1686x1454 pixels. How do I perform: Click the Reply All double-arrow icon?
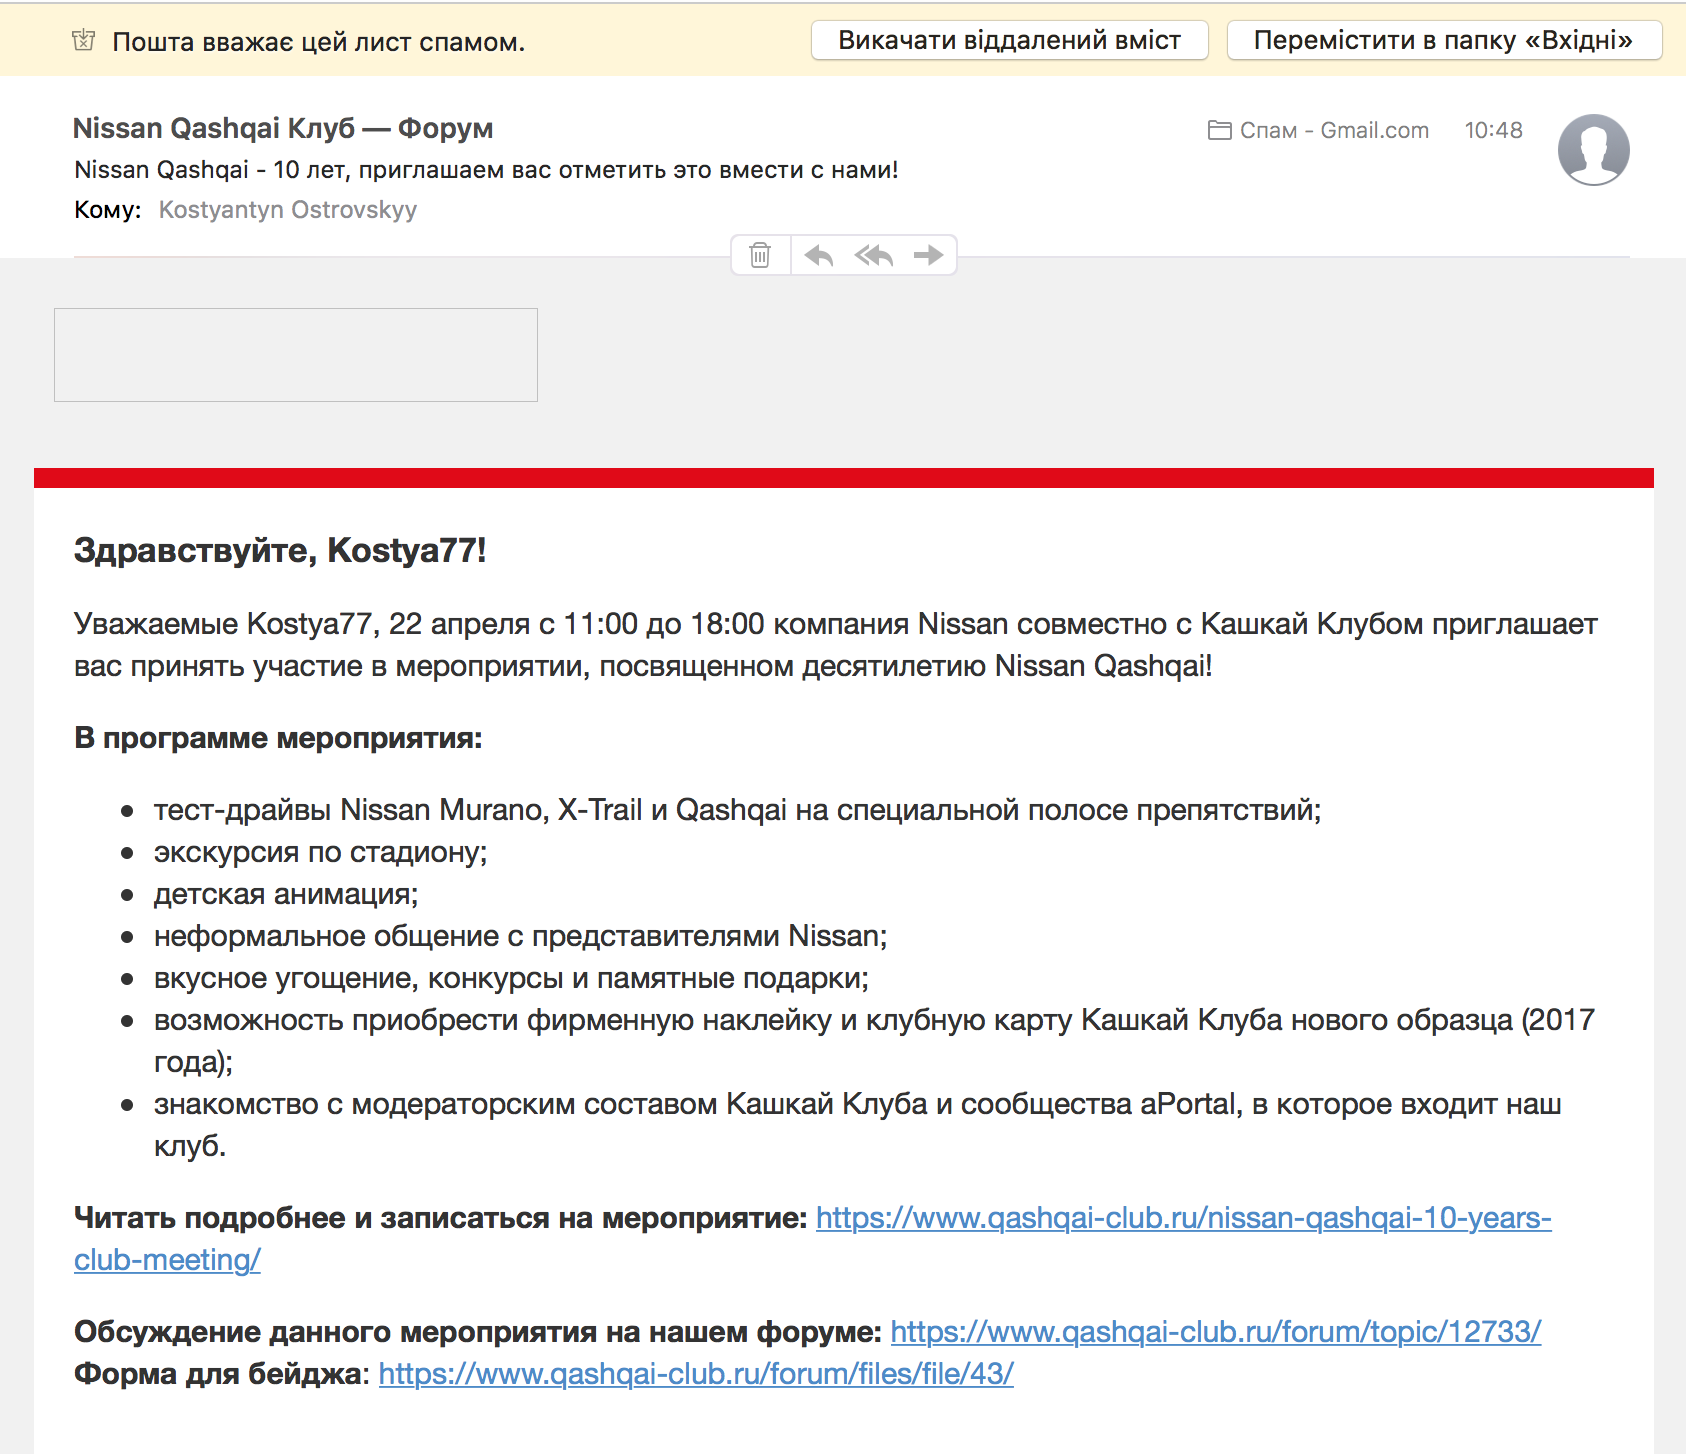[873, 256]
